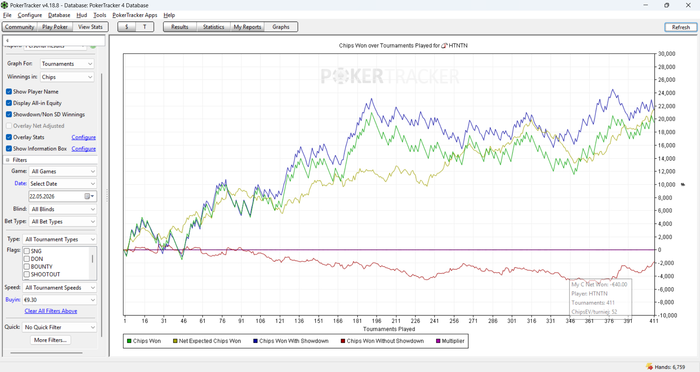700x372 pixels.
Task: Click the Refresh button
Action: pos(680,27)
